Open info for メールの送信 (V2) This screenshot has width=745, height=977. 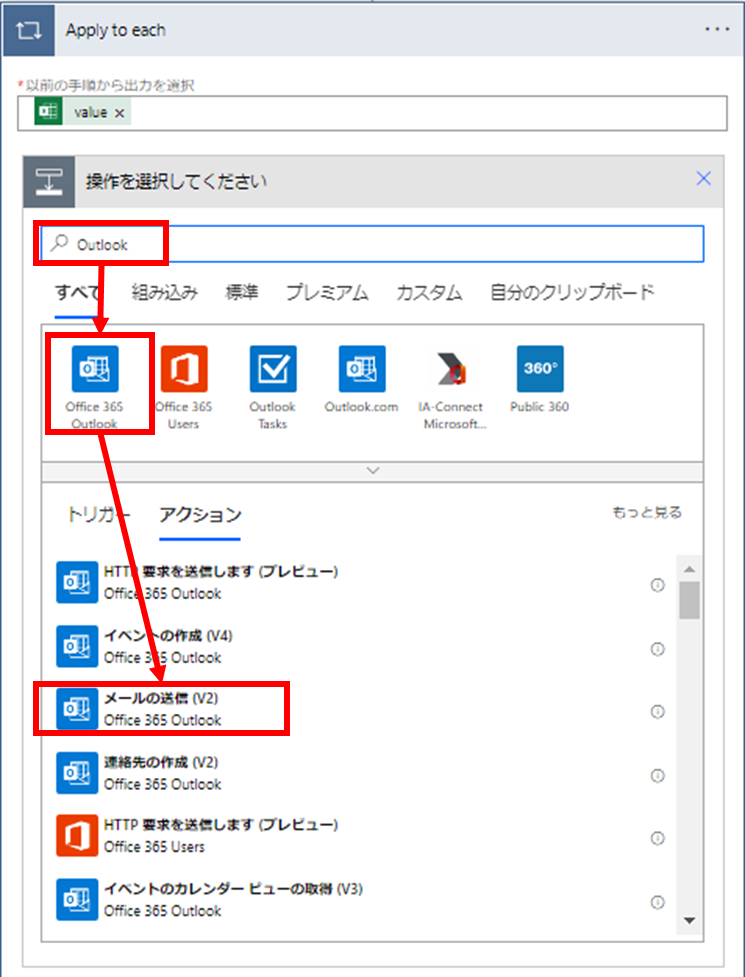pyautogui.click(x=657, y=712)
